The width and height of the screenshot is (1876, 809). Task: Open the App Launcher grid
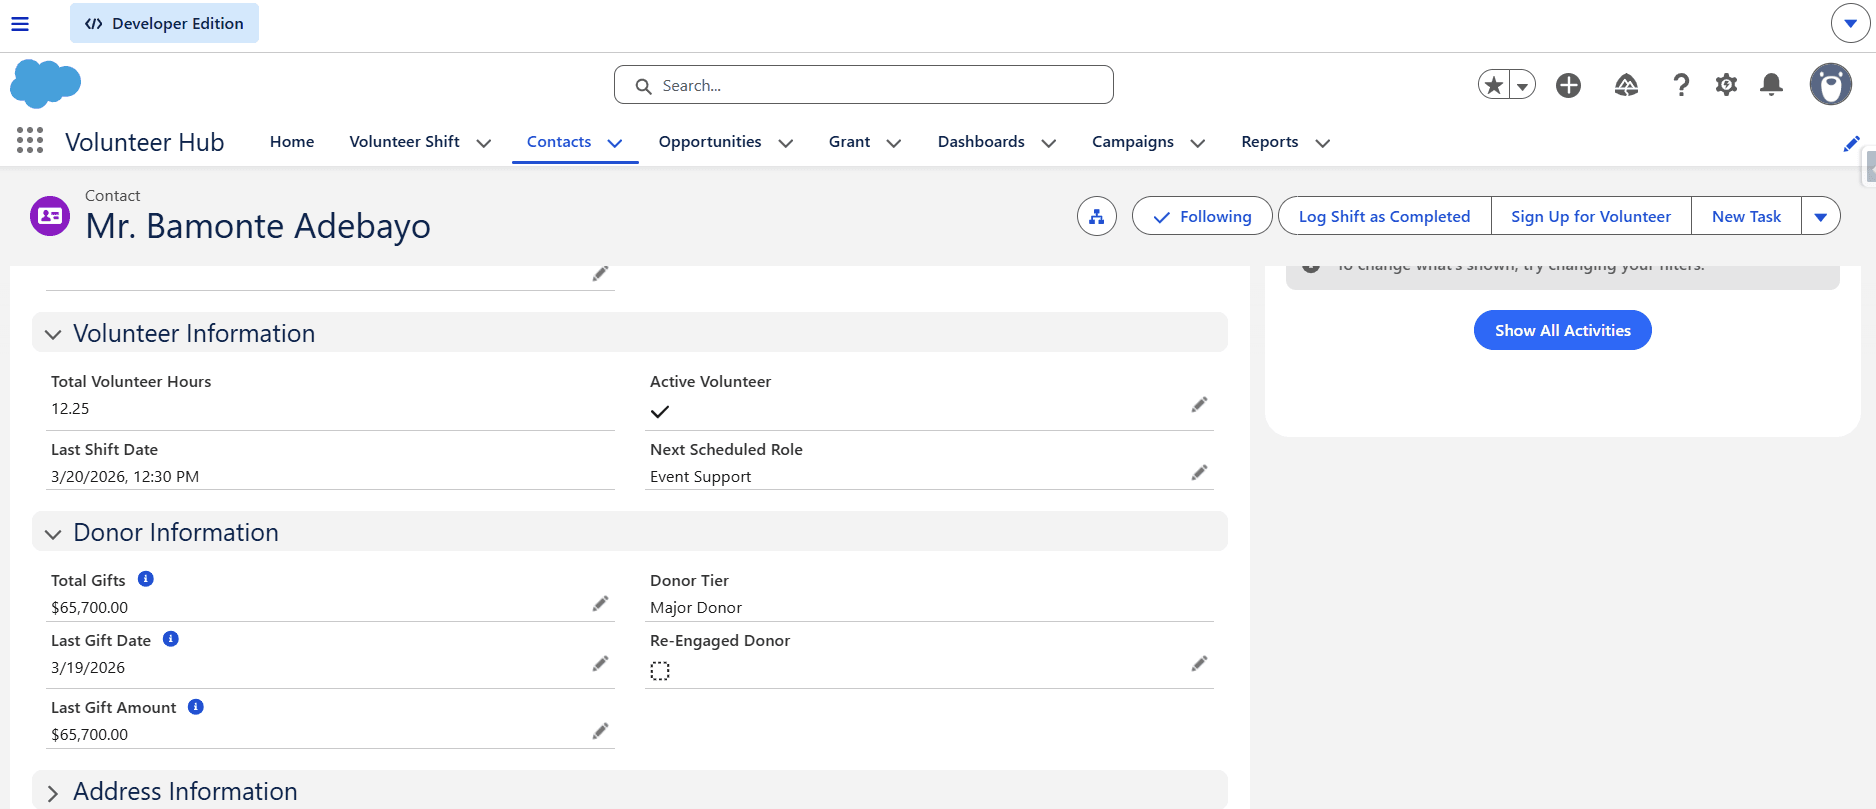click(x=30, y=141)
